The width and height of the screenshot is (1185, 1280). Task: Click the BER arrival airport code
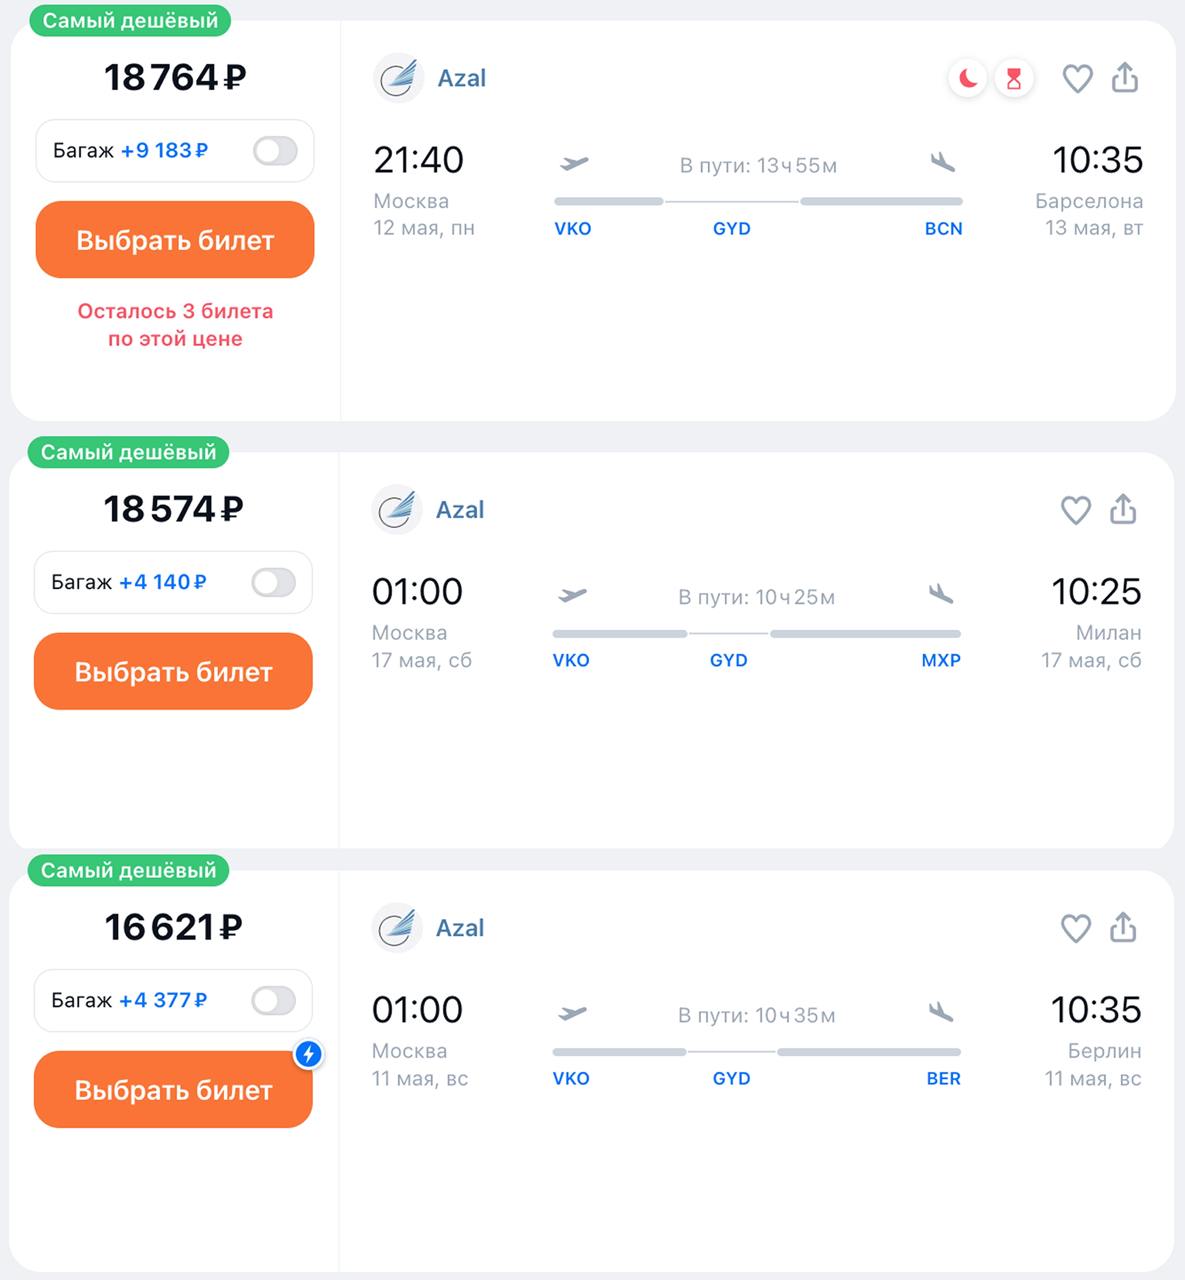[943, 1078]
